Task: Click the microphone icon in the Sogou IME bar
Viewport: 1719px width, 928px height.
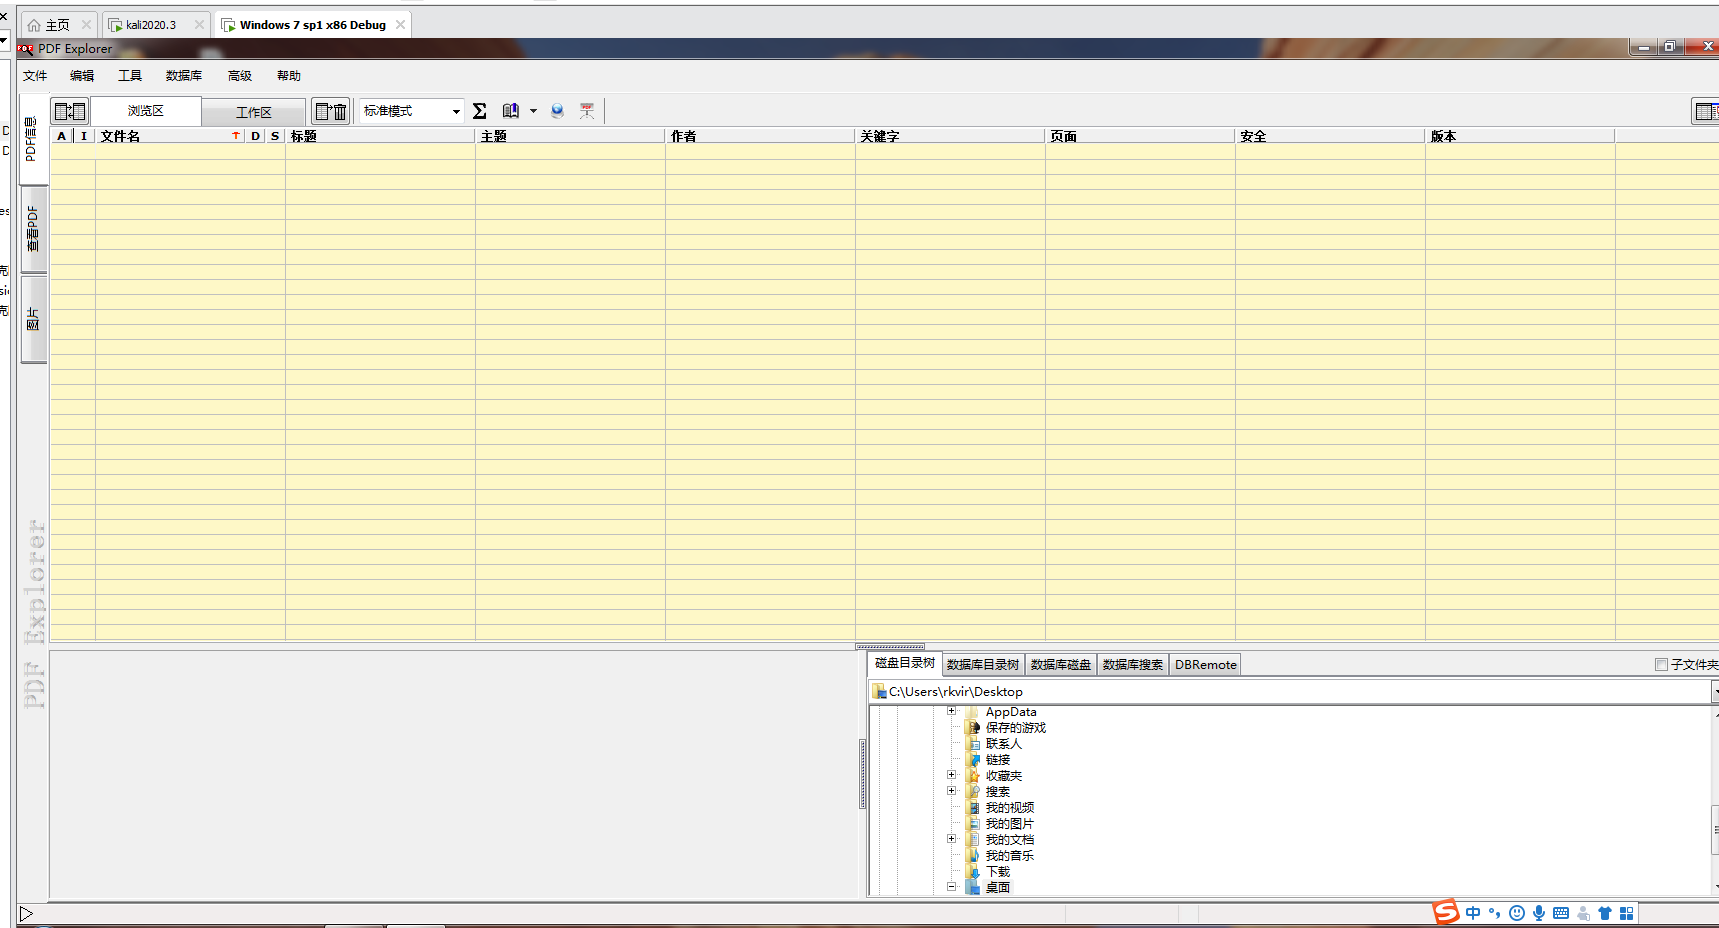Action: pyautogui.click(x=1539, y=913)
